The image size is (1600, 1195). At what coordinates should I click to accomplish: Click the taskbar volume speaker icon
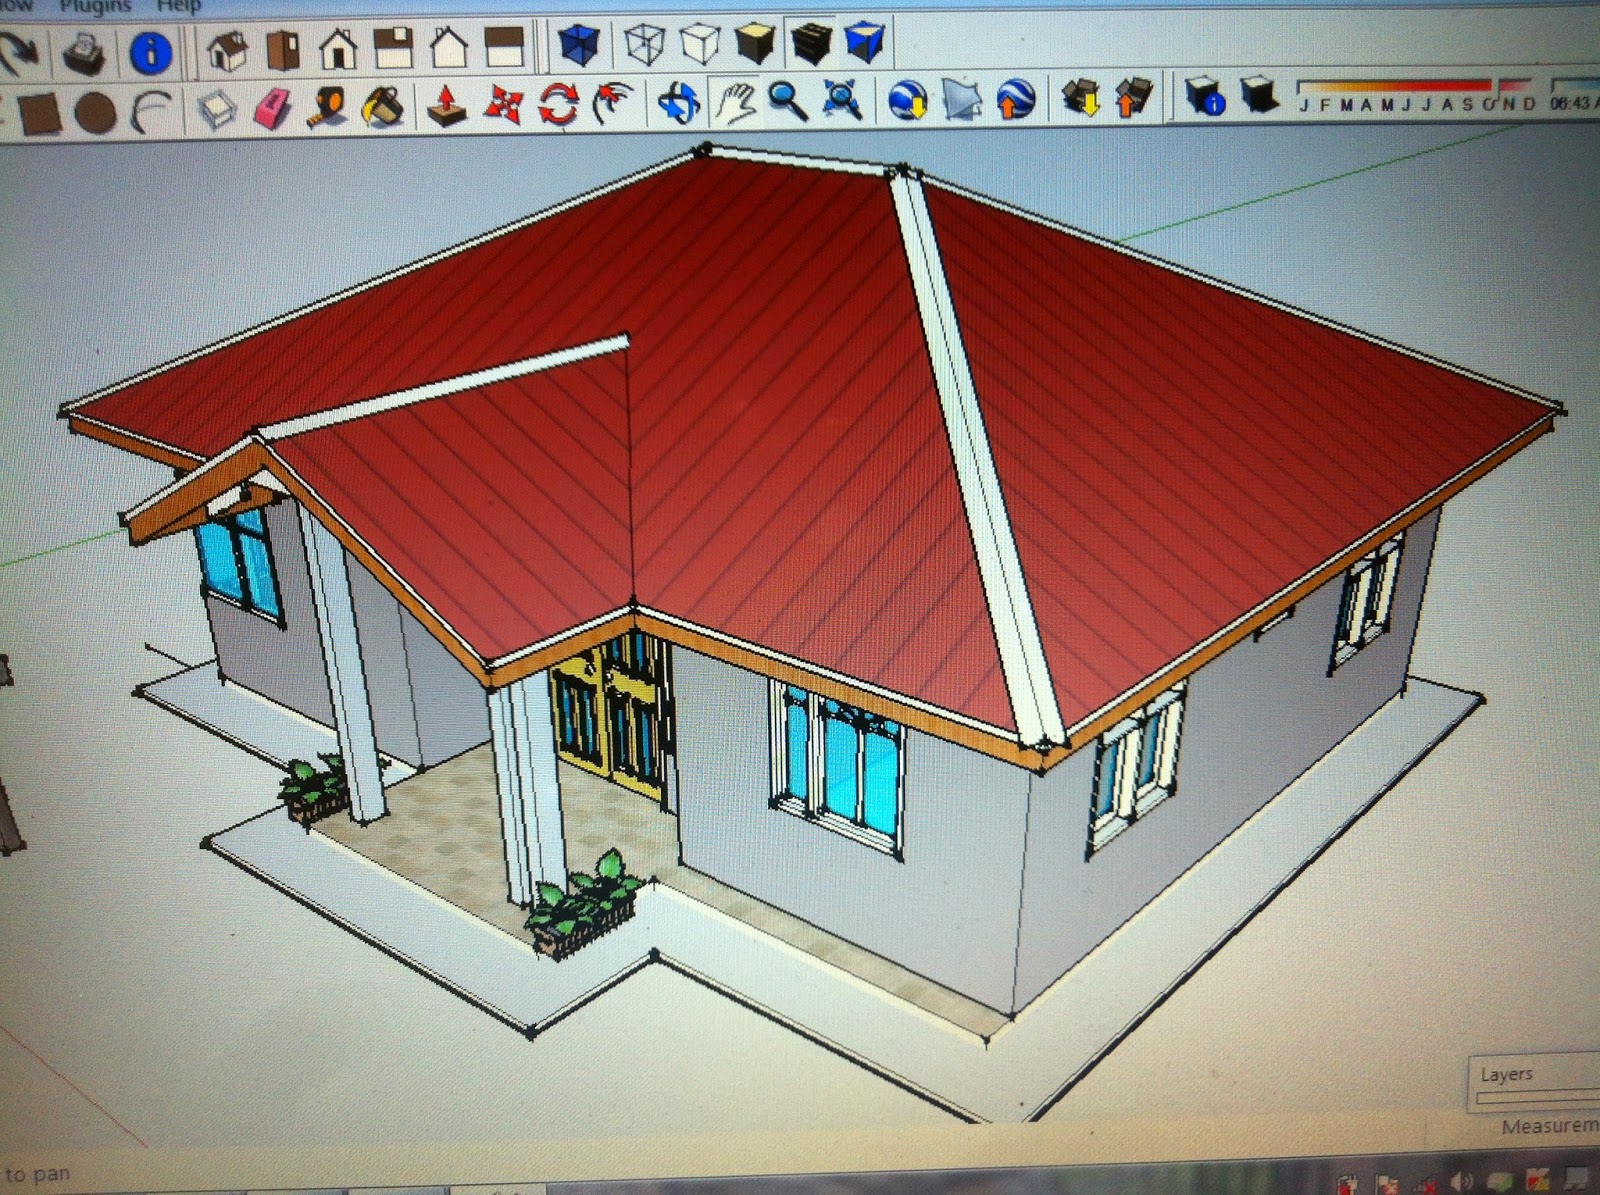click(x=1461, y=1184)
